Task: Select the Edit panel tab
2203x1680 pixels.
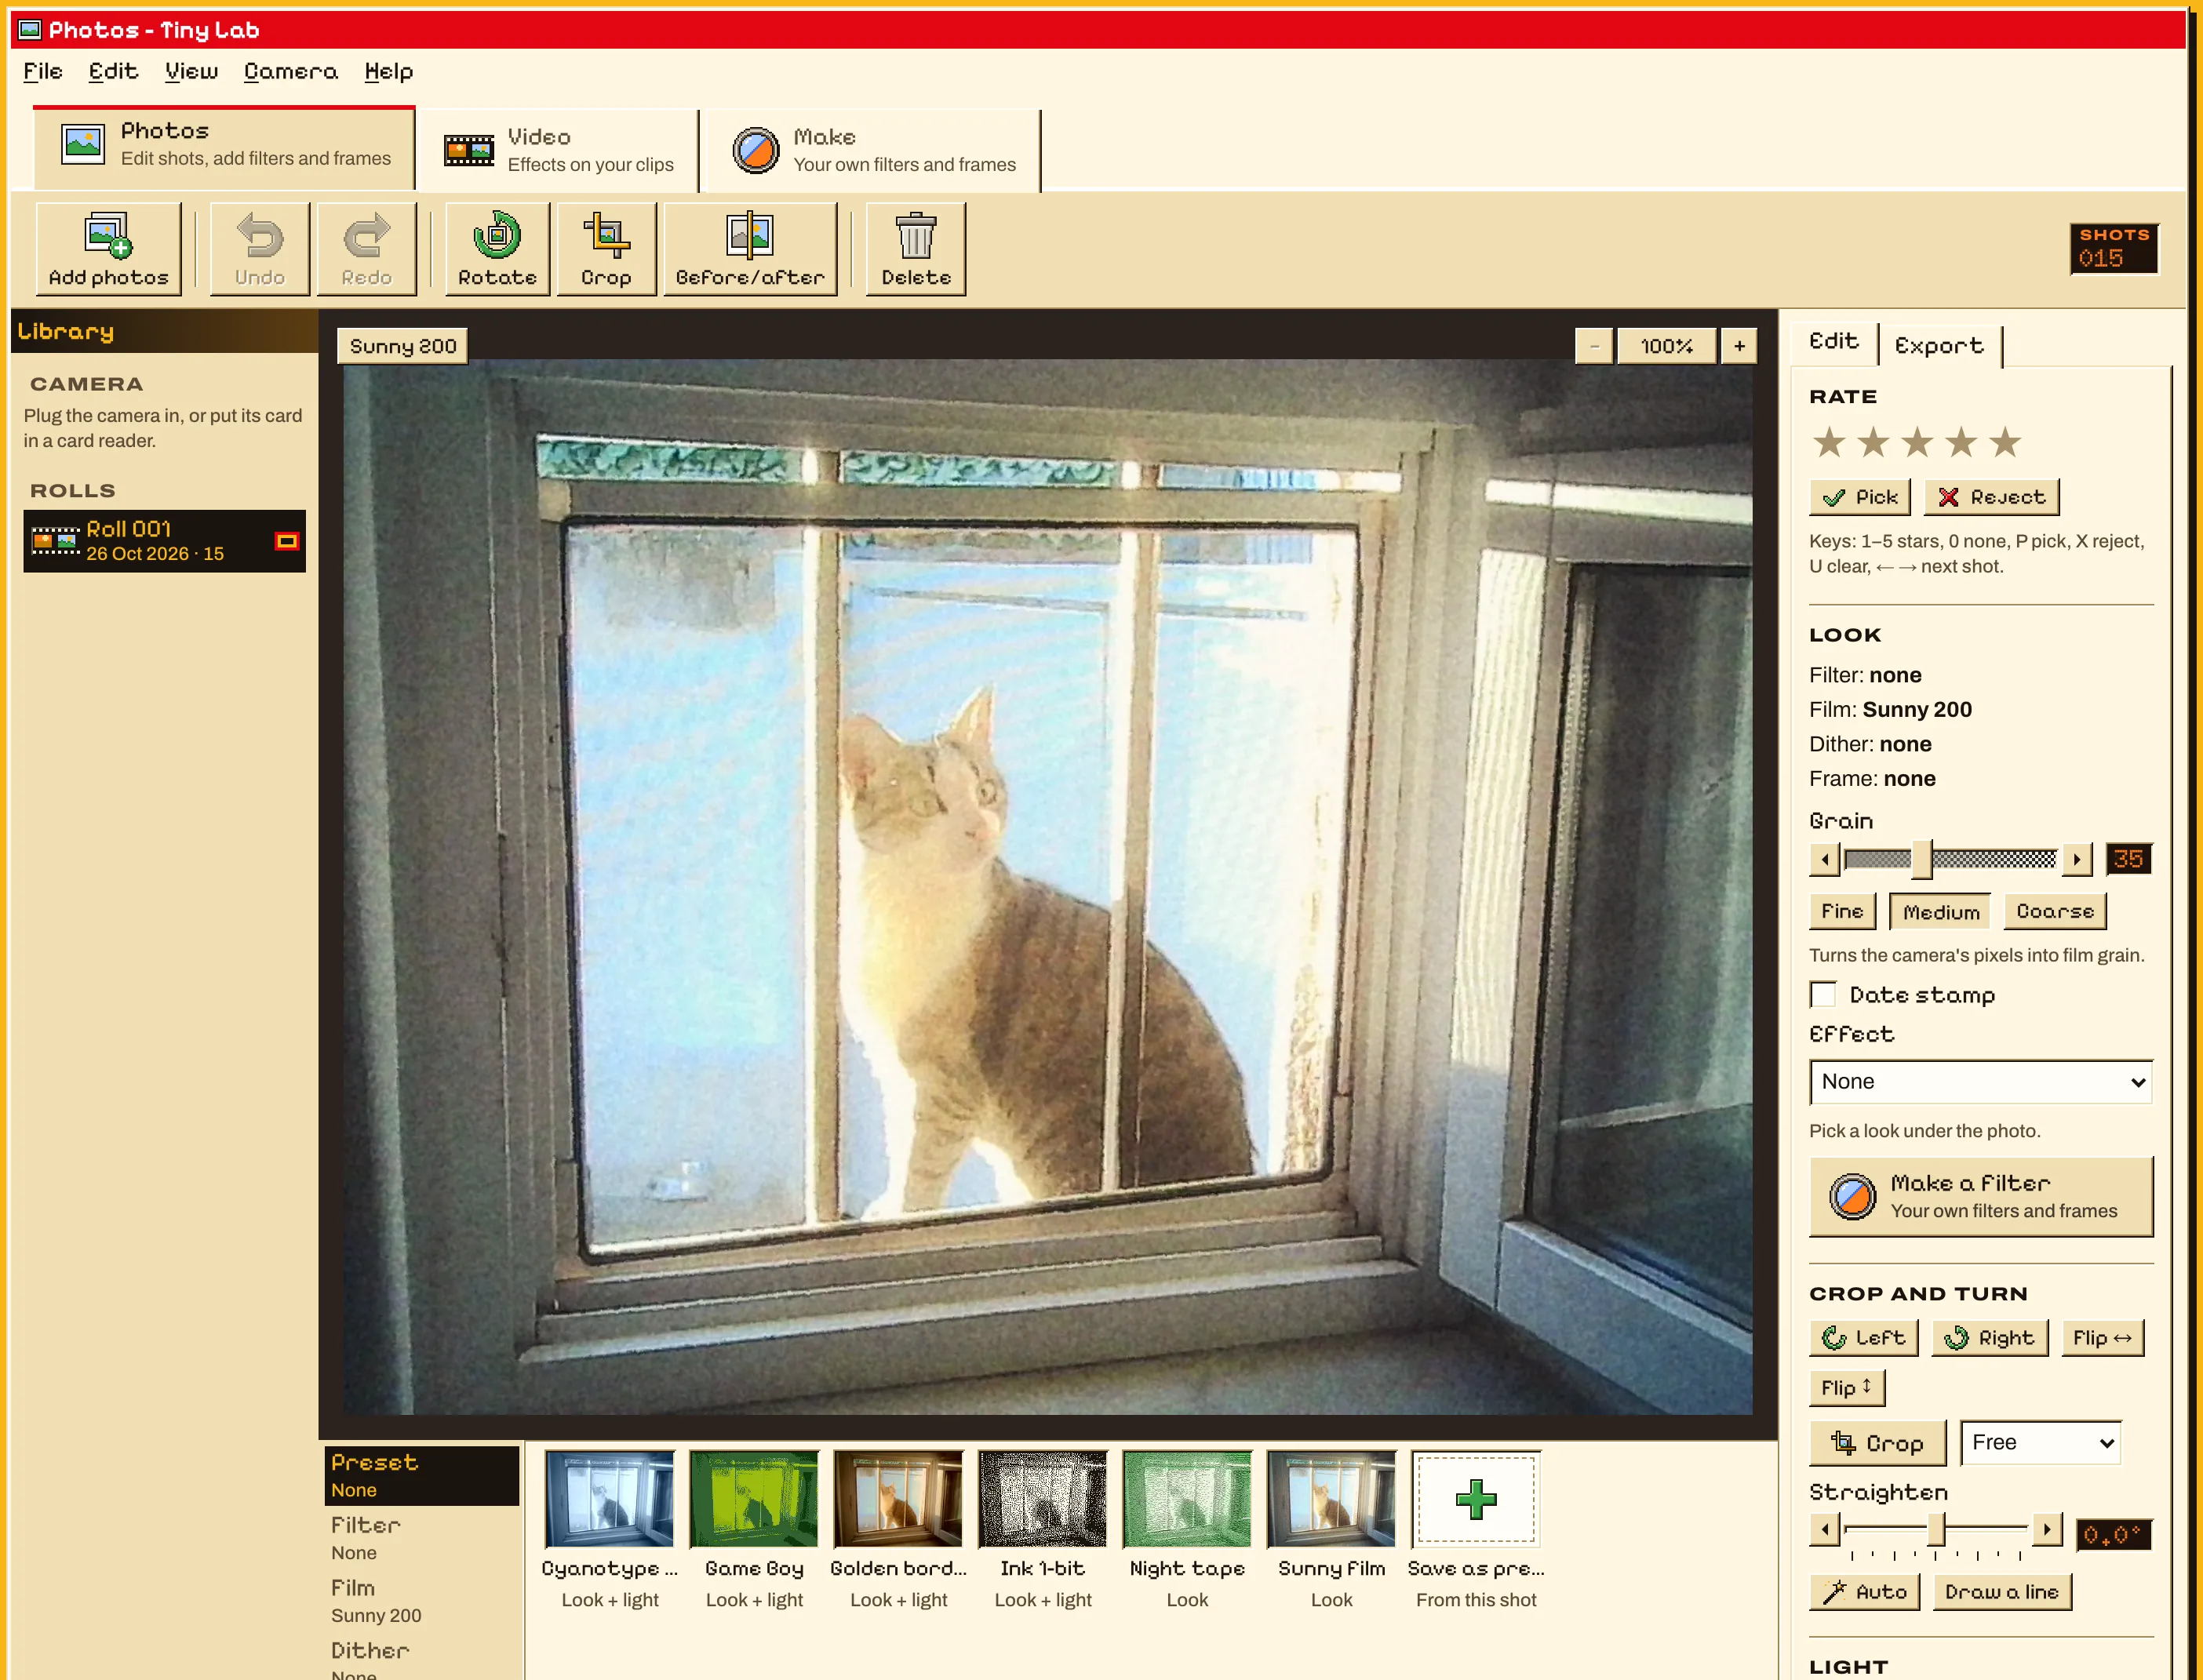Action: (1834, 342)
